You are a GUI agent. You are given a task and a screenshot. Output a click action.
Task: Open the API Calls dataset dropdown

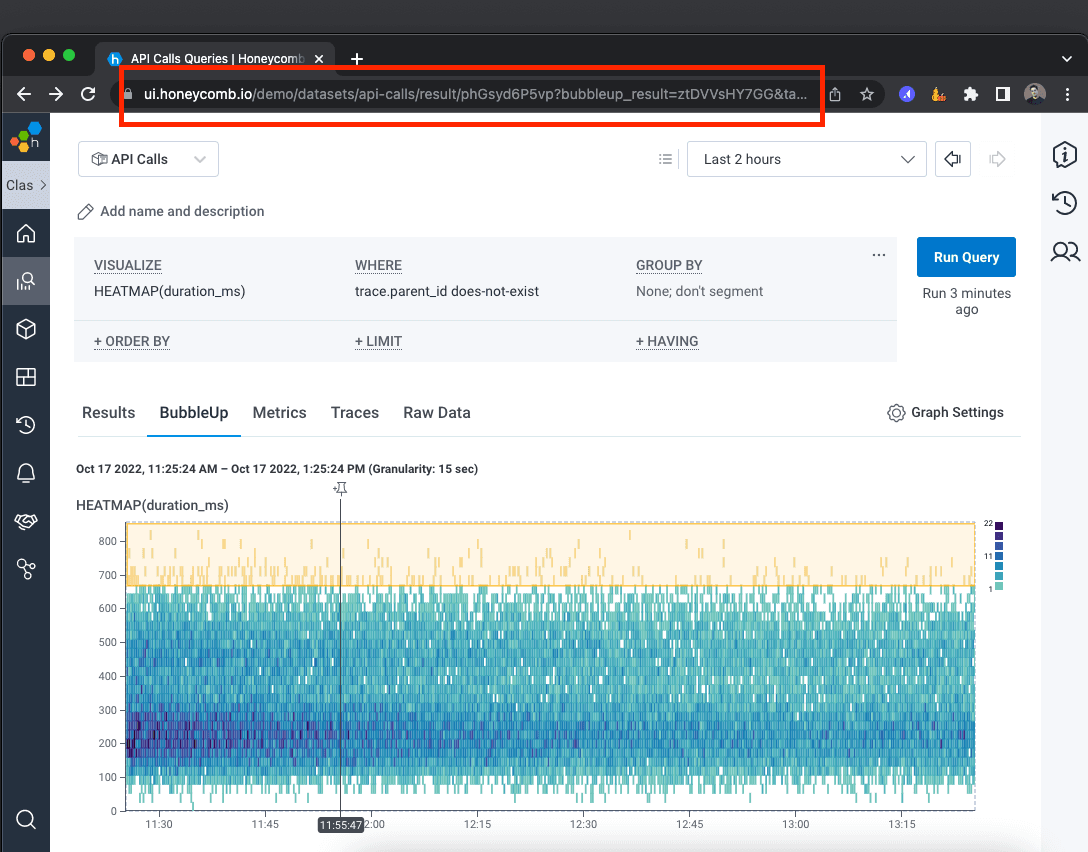point(148,159)
